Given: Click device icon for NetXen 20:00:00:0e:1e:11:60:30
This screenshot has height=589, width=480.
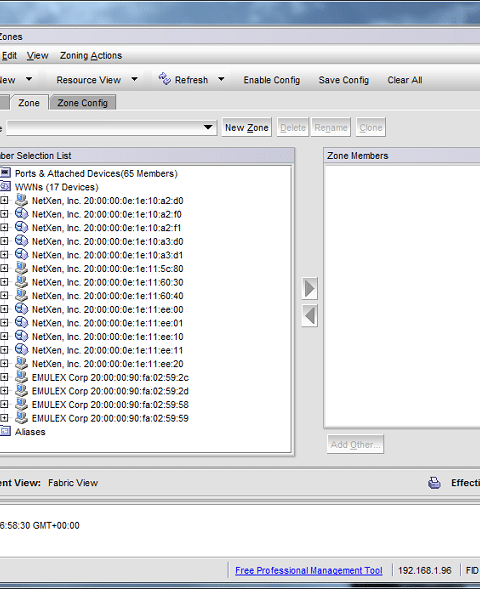Looking at the screenshot, I should click(22, 282).
